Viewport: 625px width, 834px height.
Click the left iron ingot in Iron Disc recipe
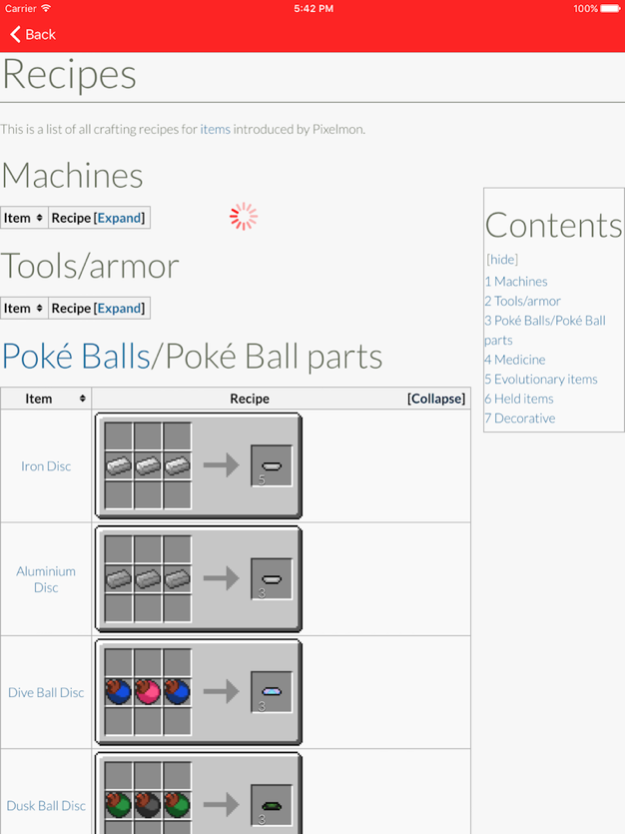pos(119,466)
